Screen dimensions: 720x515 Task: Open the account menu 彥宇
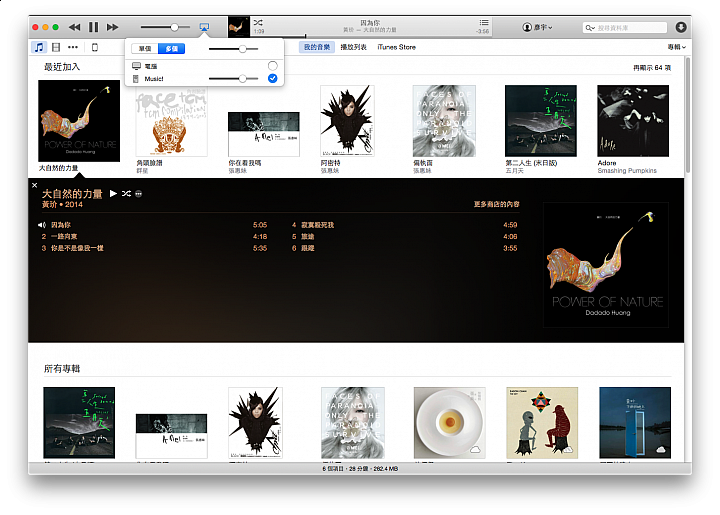coord(537,27)
